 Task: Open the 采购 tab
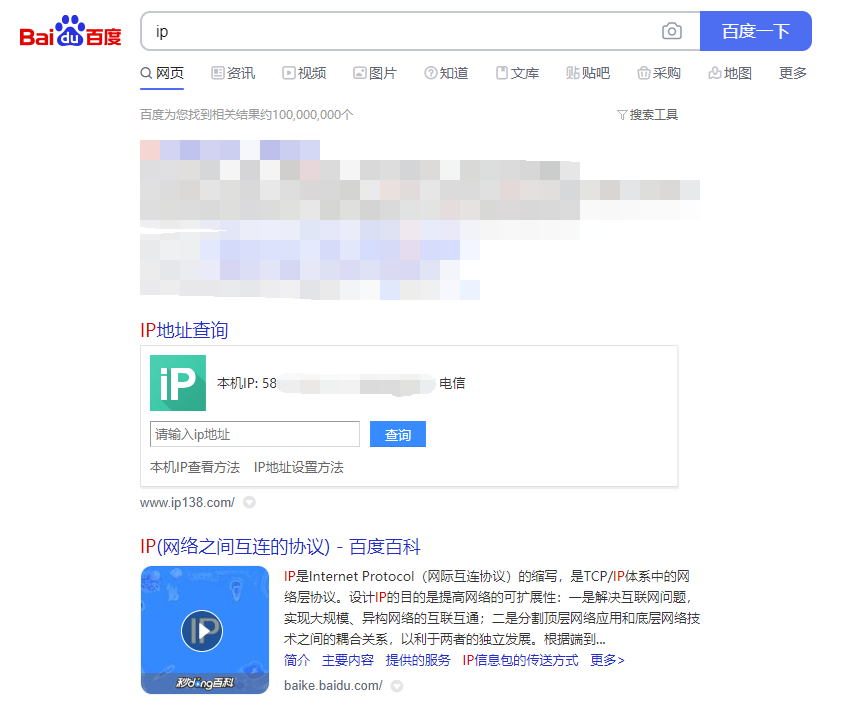(x=659, y=73)
